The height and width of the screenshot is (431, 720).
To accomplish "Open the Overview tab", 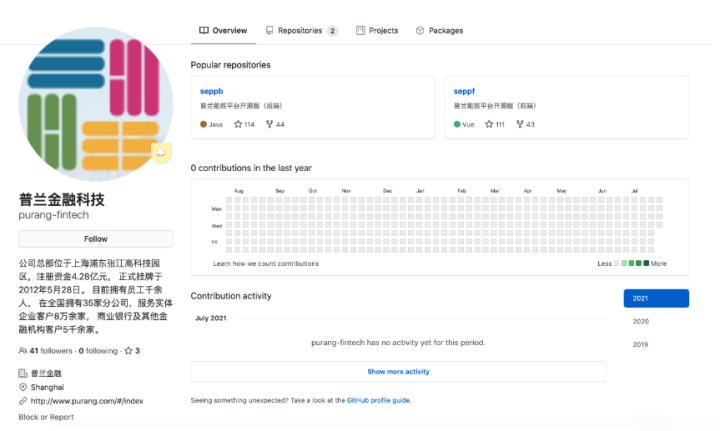I will tap(223, 31).
